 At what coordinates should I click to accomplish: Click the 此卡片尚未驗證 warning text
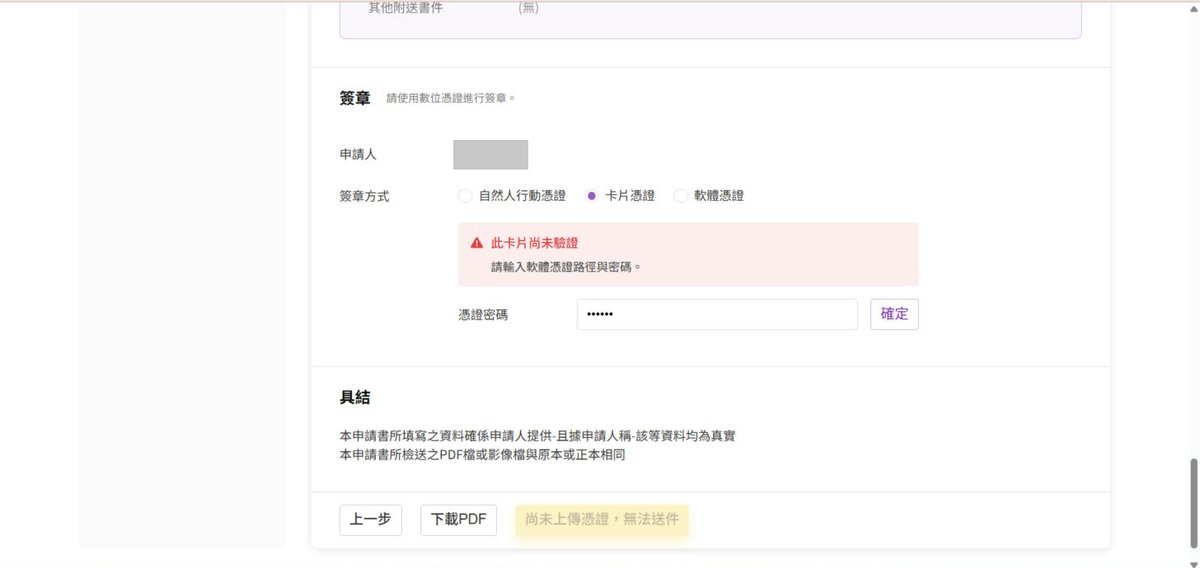tap(535, 243)
